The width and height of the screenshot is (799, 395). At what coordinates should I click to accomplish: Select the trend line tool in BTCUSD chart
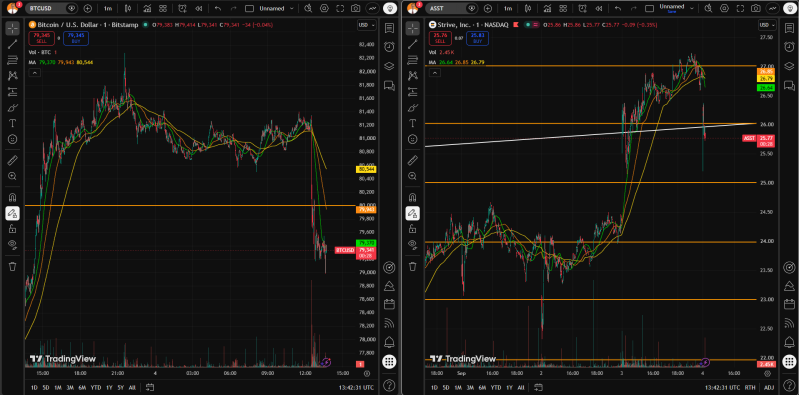click(12, 44)
